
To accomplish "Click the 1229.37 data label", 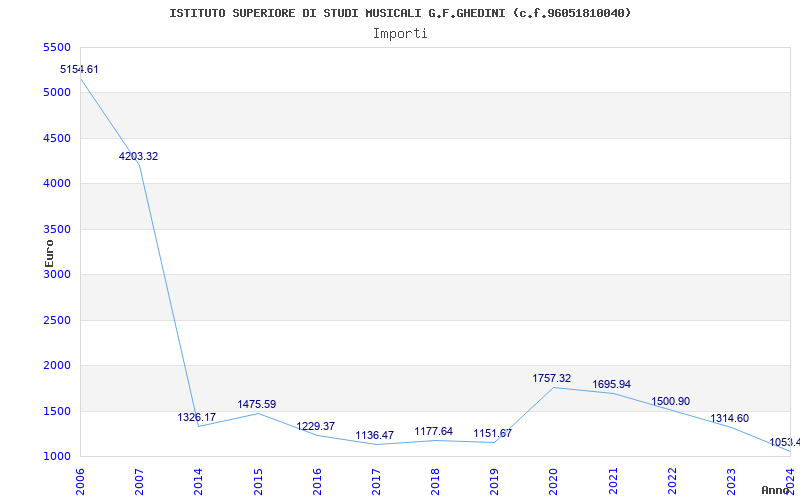I will pyautogui.click(x=316, y=427).
